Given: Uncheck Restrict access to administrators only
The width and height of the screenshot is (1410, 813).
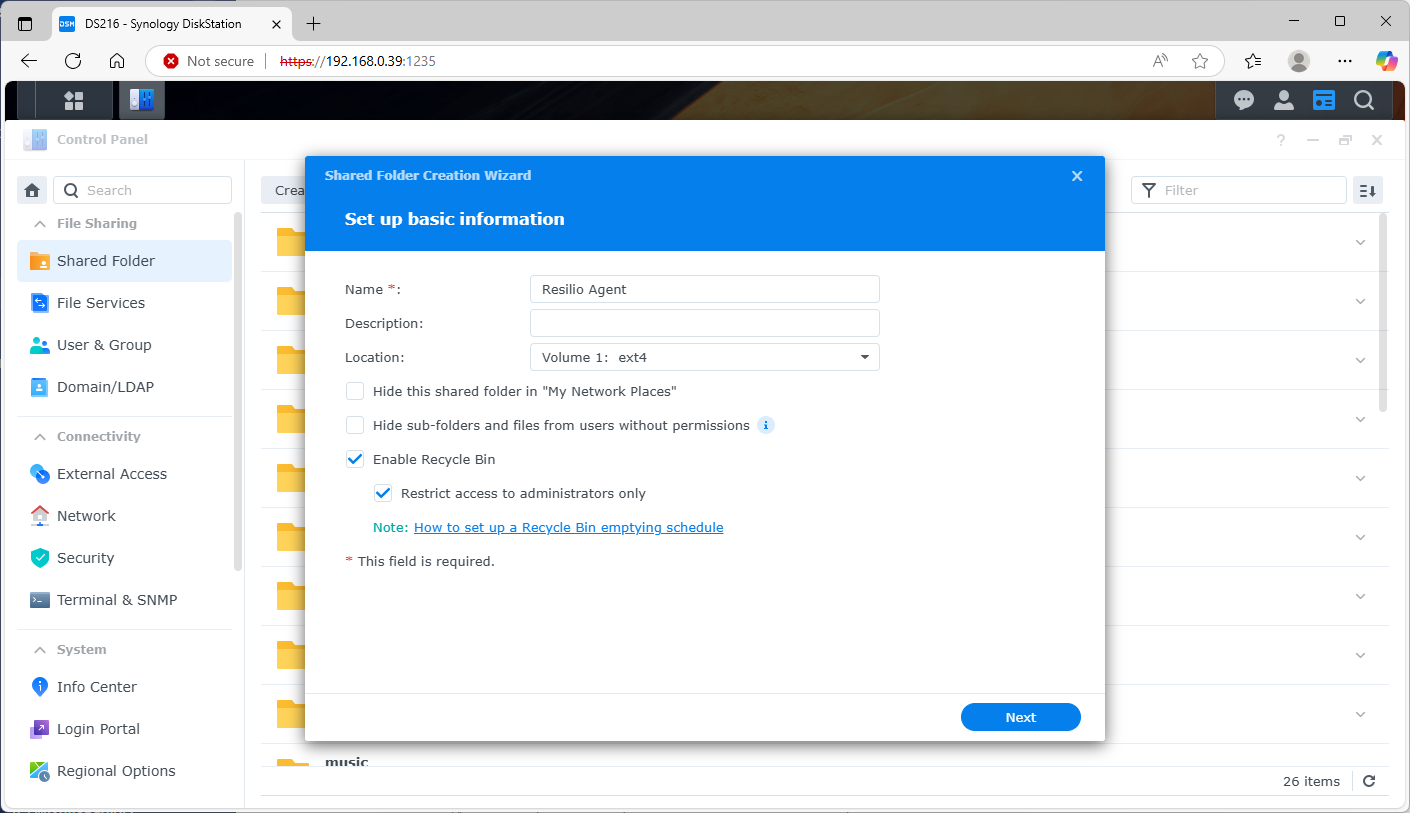Looking at the screenshot, I should coord(383,492).
